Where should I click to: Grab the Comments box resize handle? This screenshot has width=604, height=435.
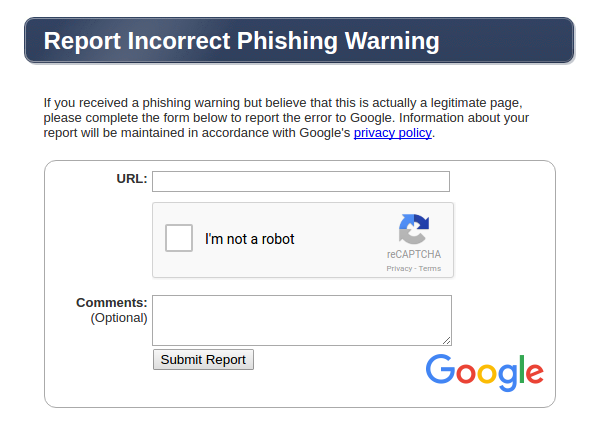[x=446, y=340]
